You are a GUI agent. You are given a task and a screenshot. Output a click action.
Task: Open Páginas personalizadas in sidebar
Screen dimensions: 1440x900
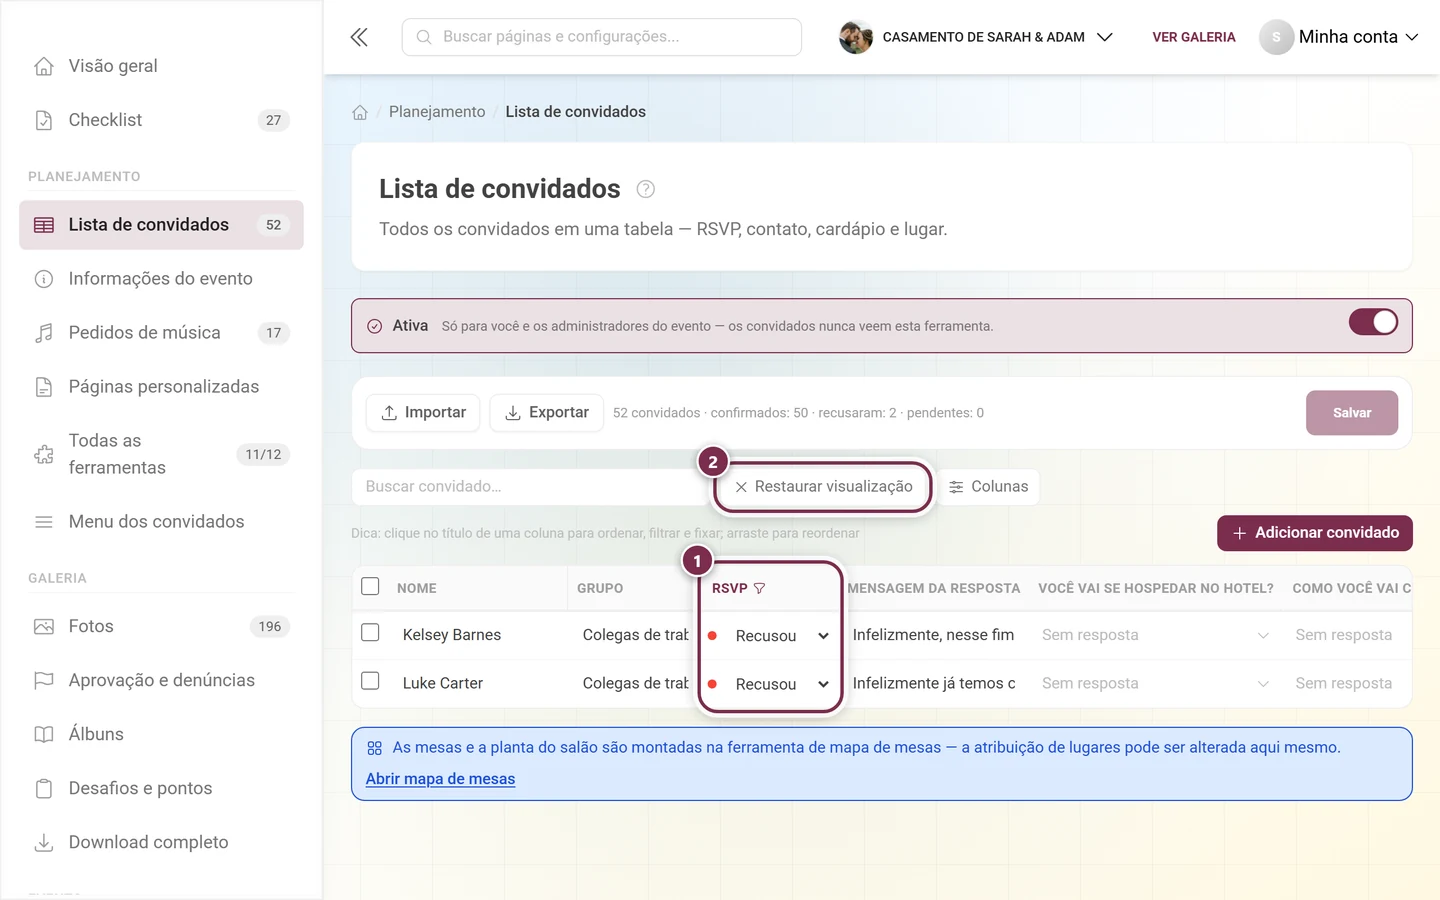pyautogui.click(x=161, y=387)
